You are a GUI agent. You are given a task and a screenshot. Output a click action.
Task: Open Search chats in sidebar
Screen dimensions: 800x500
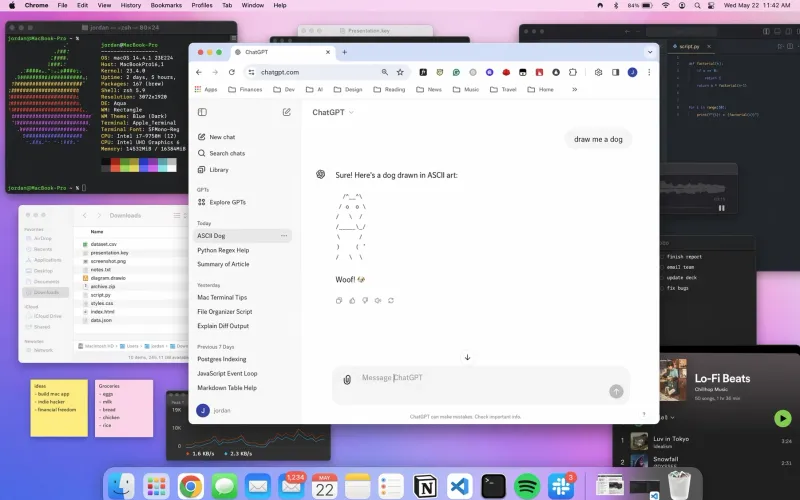click(x=226, y=153)
